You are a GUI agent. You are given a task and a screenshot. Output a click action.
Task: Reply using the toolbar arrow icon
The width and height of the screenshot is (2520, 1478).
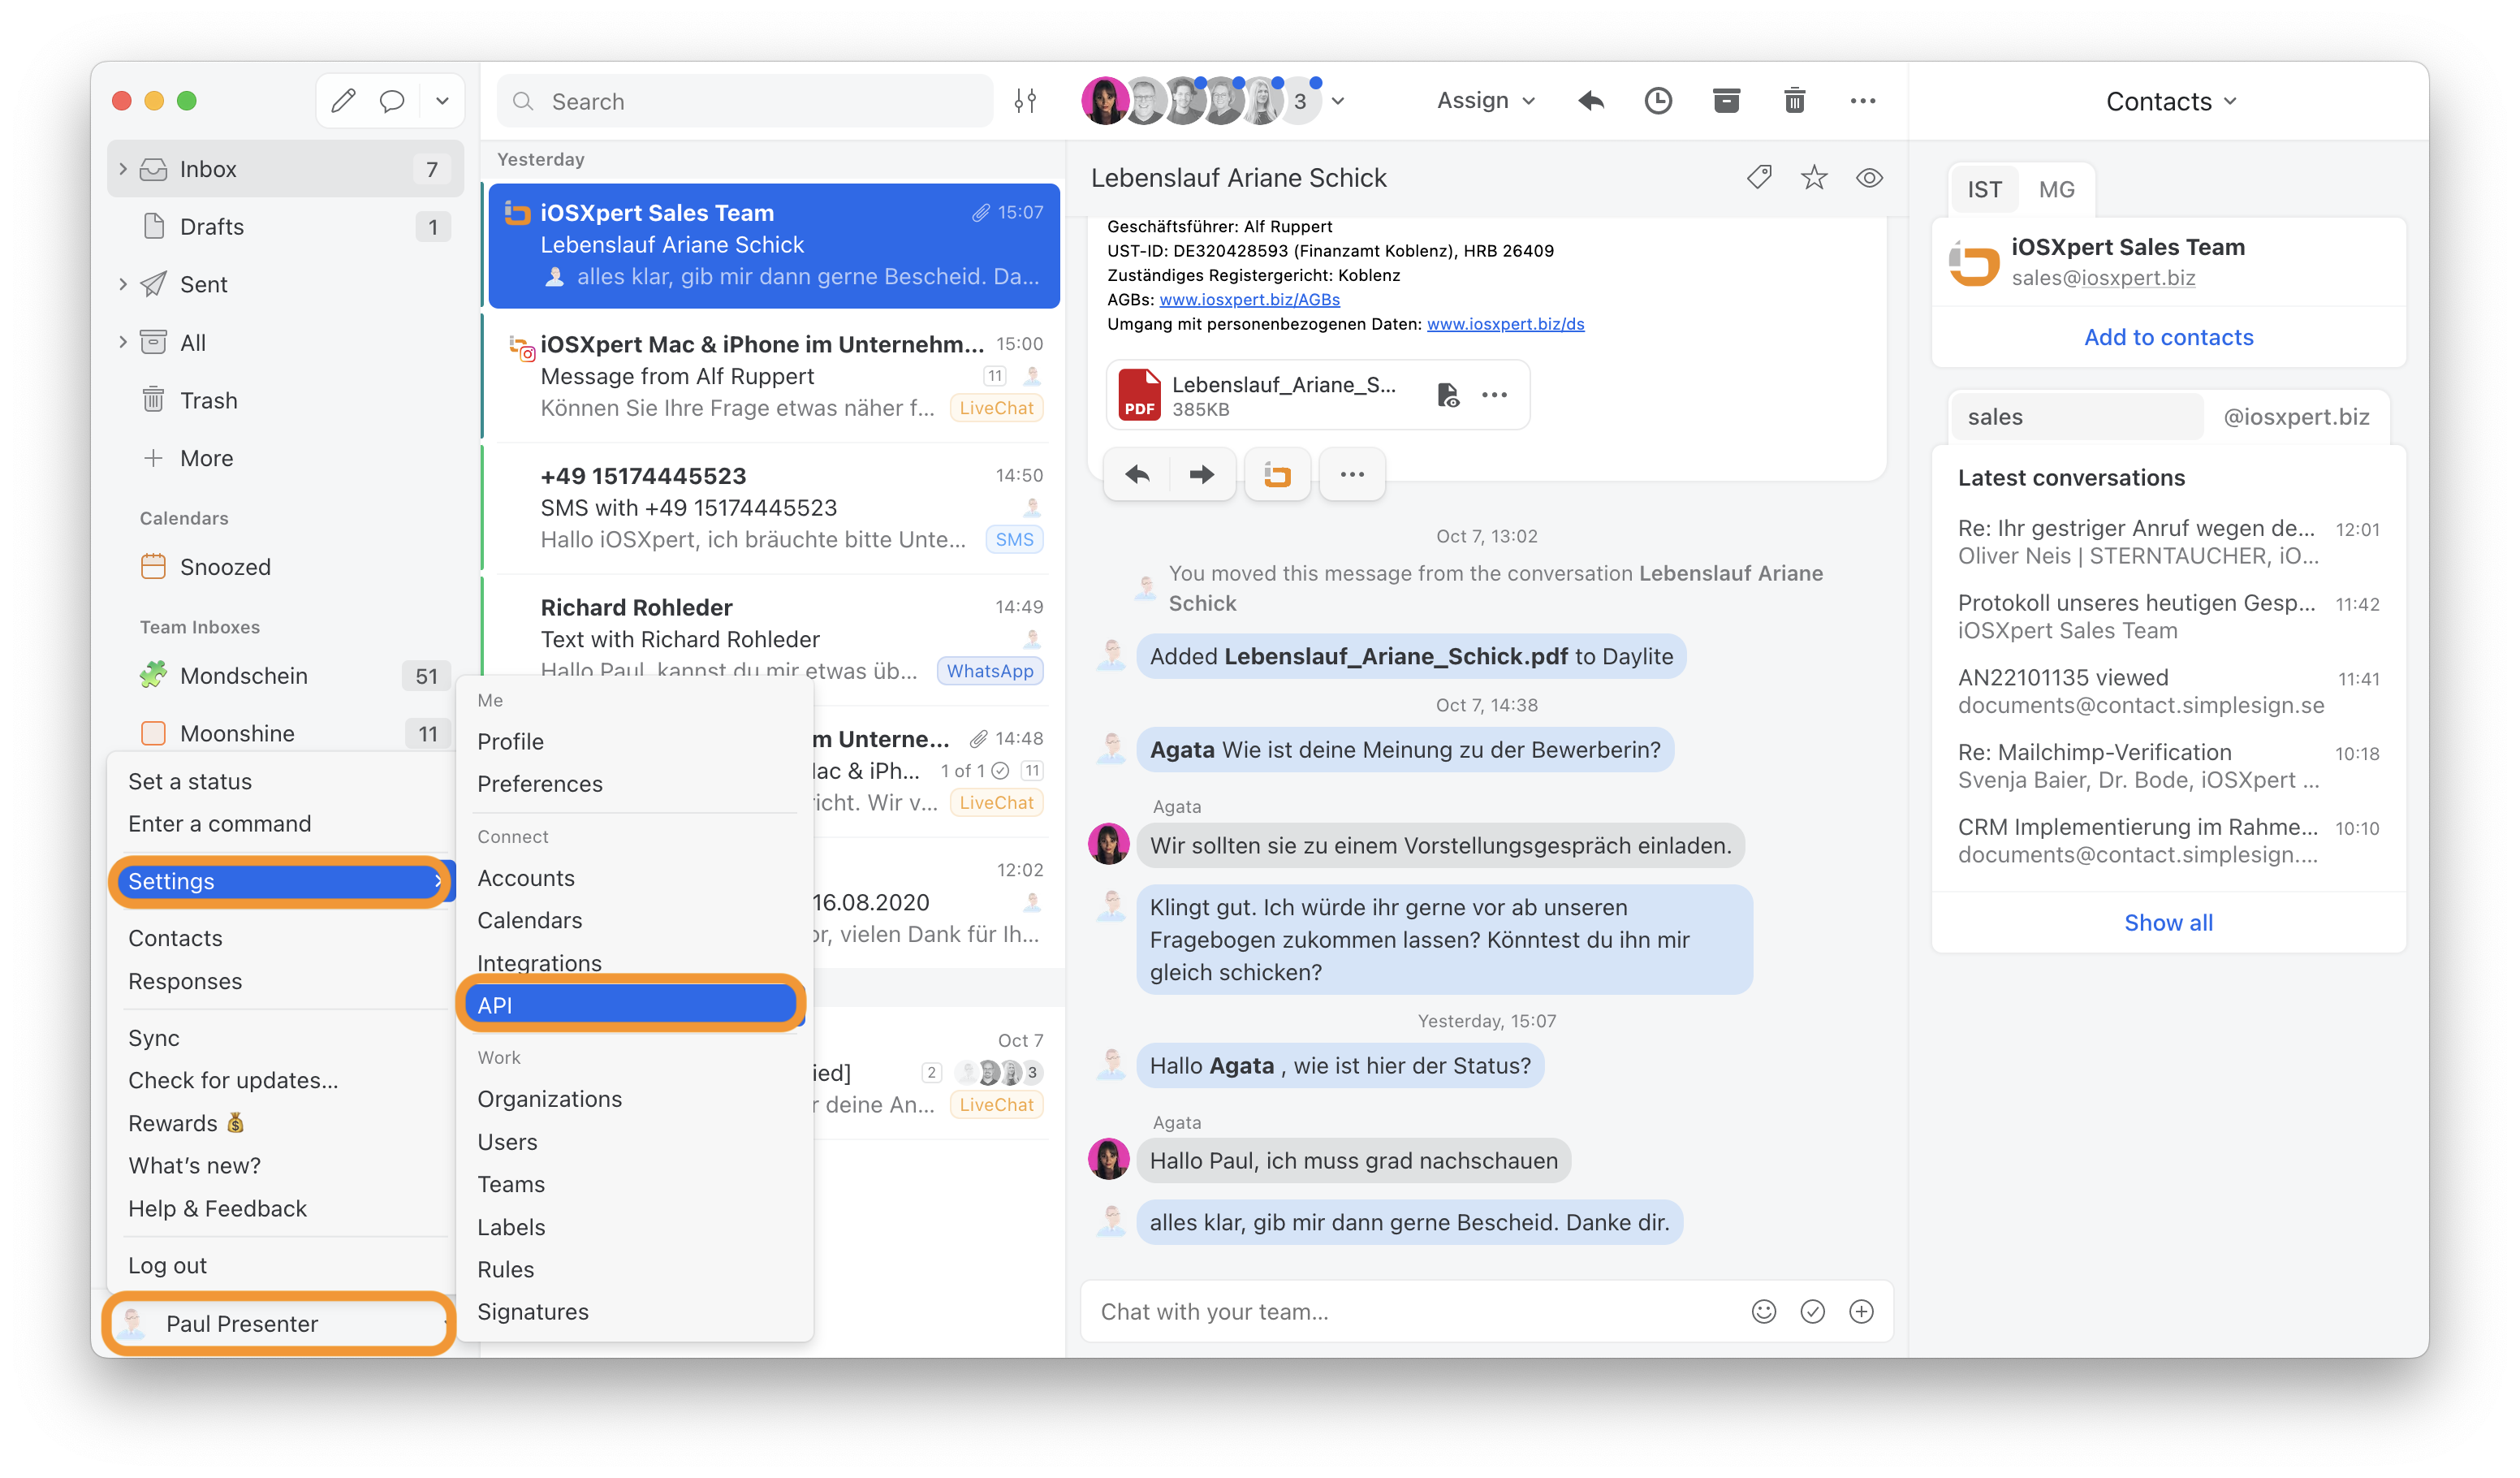coord(1591,101)
